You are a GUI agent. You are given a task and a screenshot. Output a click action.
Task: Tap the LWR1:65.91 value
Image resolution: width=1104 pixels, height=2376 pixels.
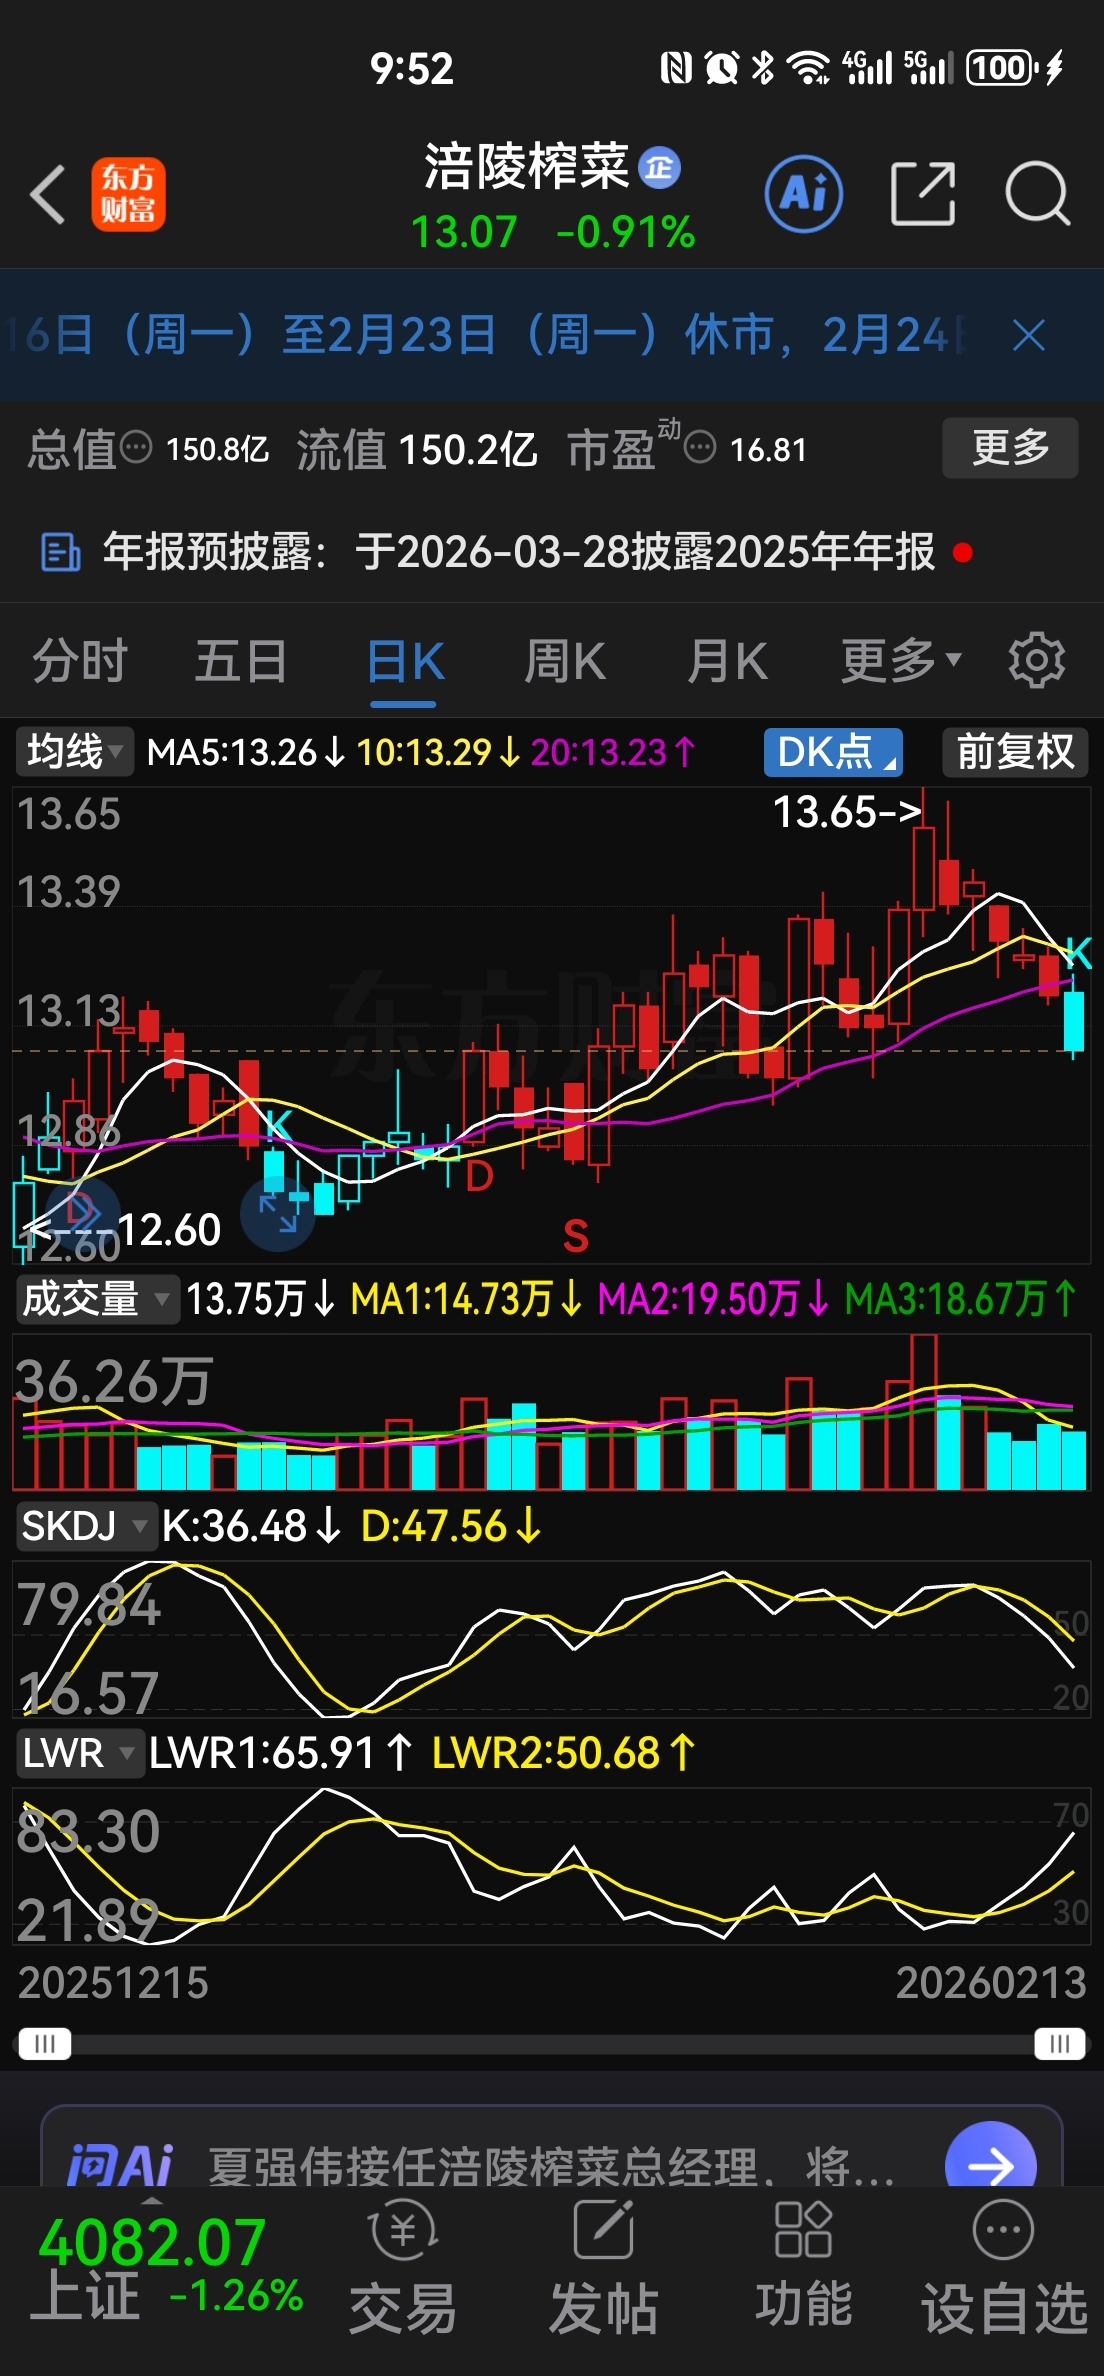click(x=280, y=1753)
